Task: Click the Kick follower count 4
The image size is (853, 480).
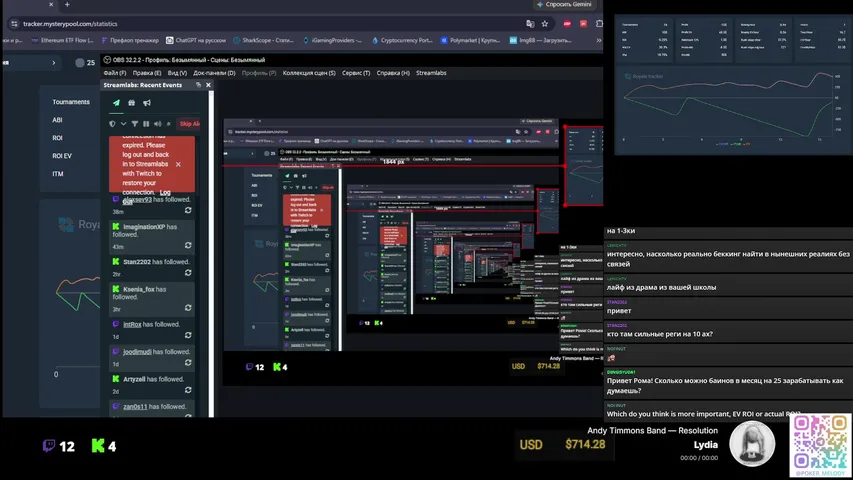Action: click(103, 447)
